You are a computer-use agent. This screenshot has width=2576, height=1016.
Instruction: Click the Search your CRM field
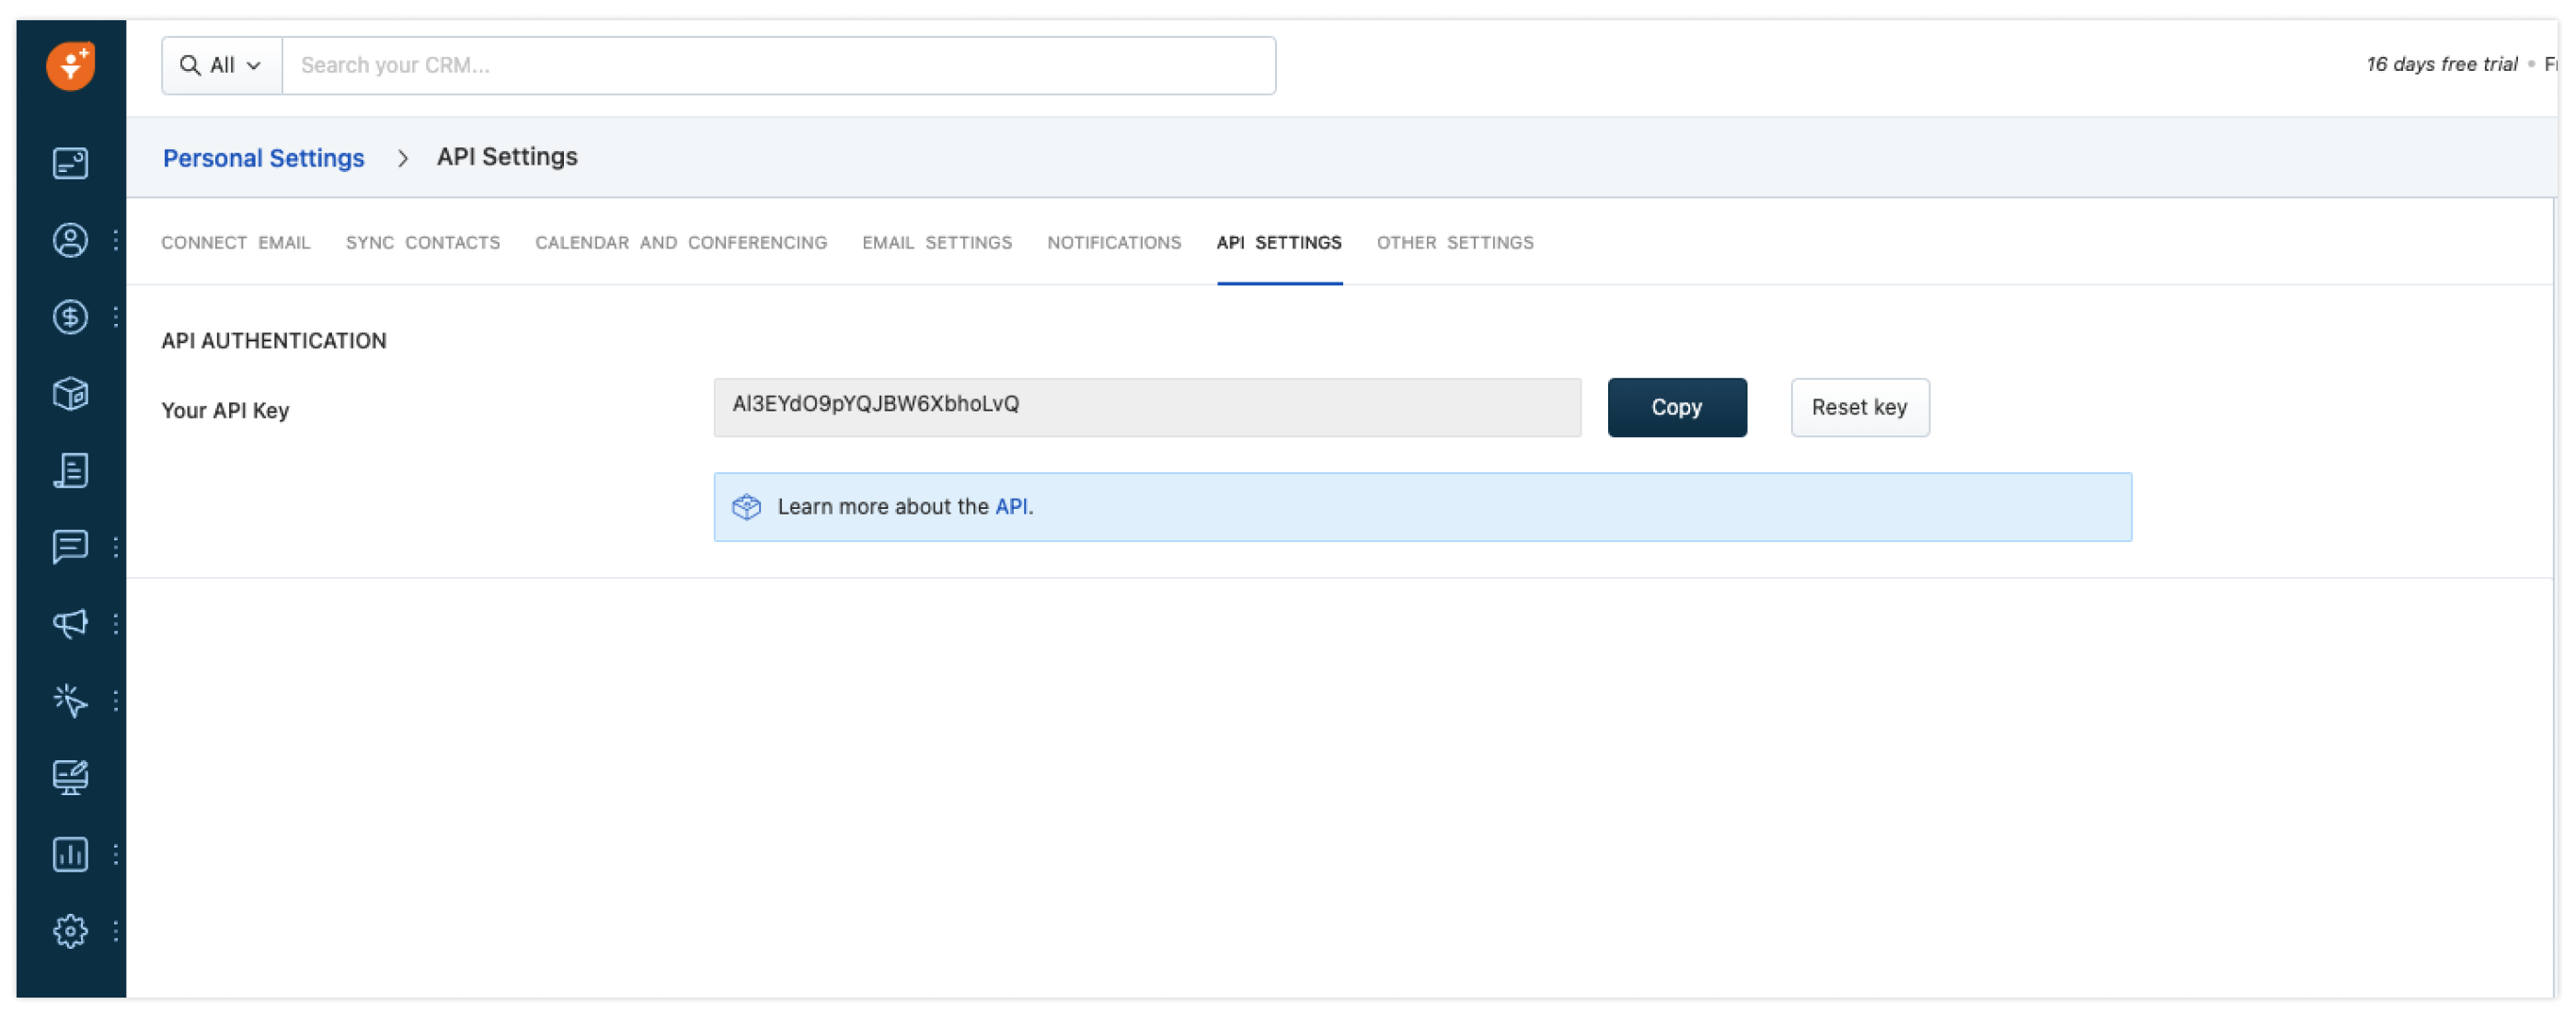tap(777, 65)
